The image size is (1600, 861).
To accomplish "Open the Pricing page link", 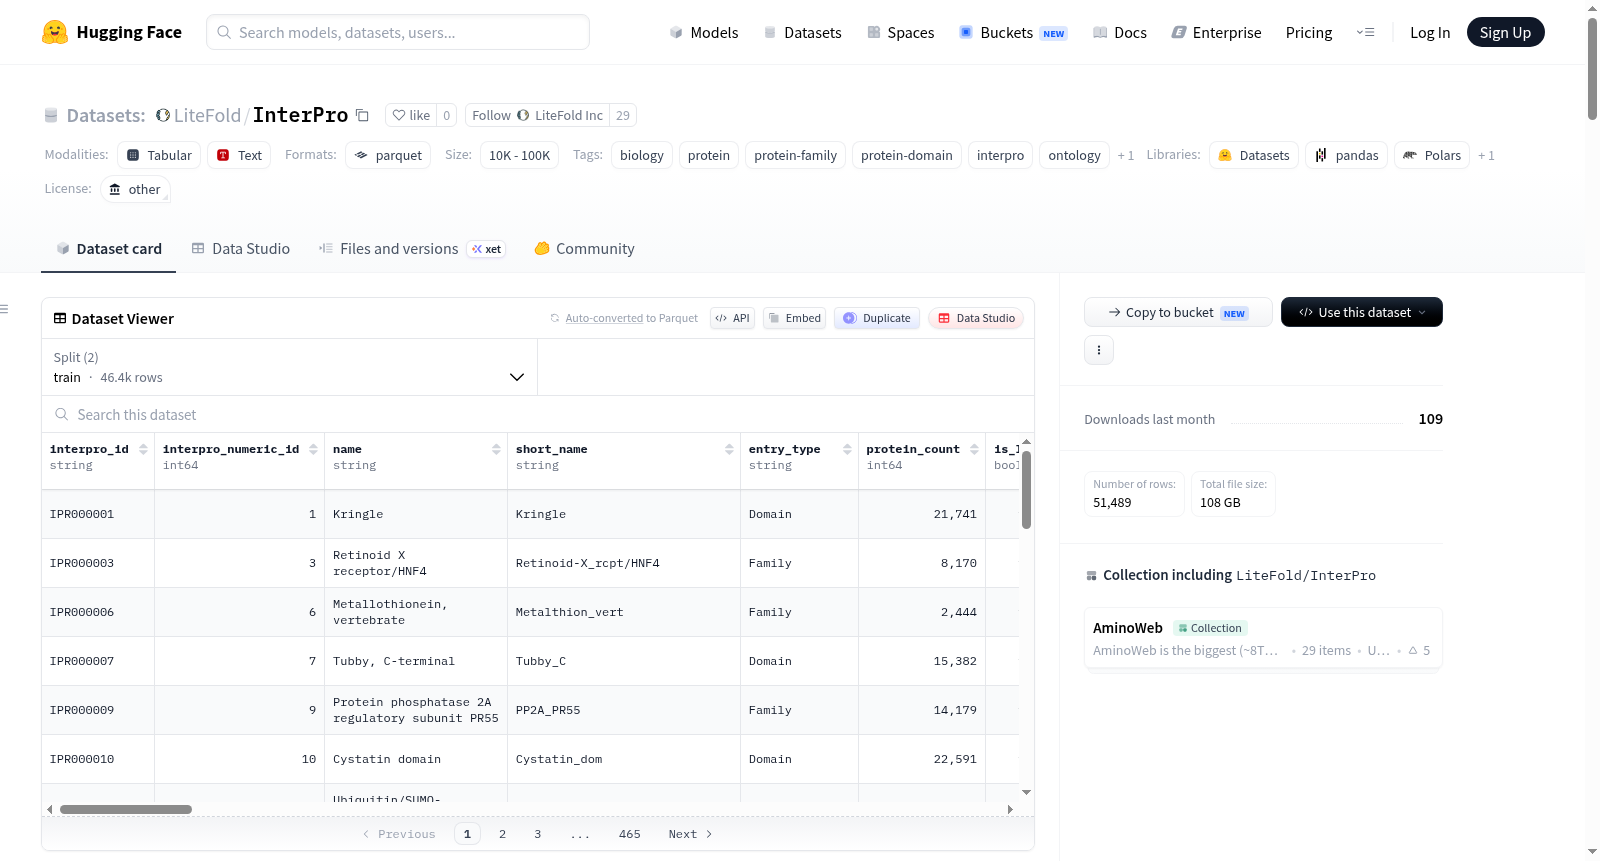I will pyautogui.click(x=1309, y=33).
